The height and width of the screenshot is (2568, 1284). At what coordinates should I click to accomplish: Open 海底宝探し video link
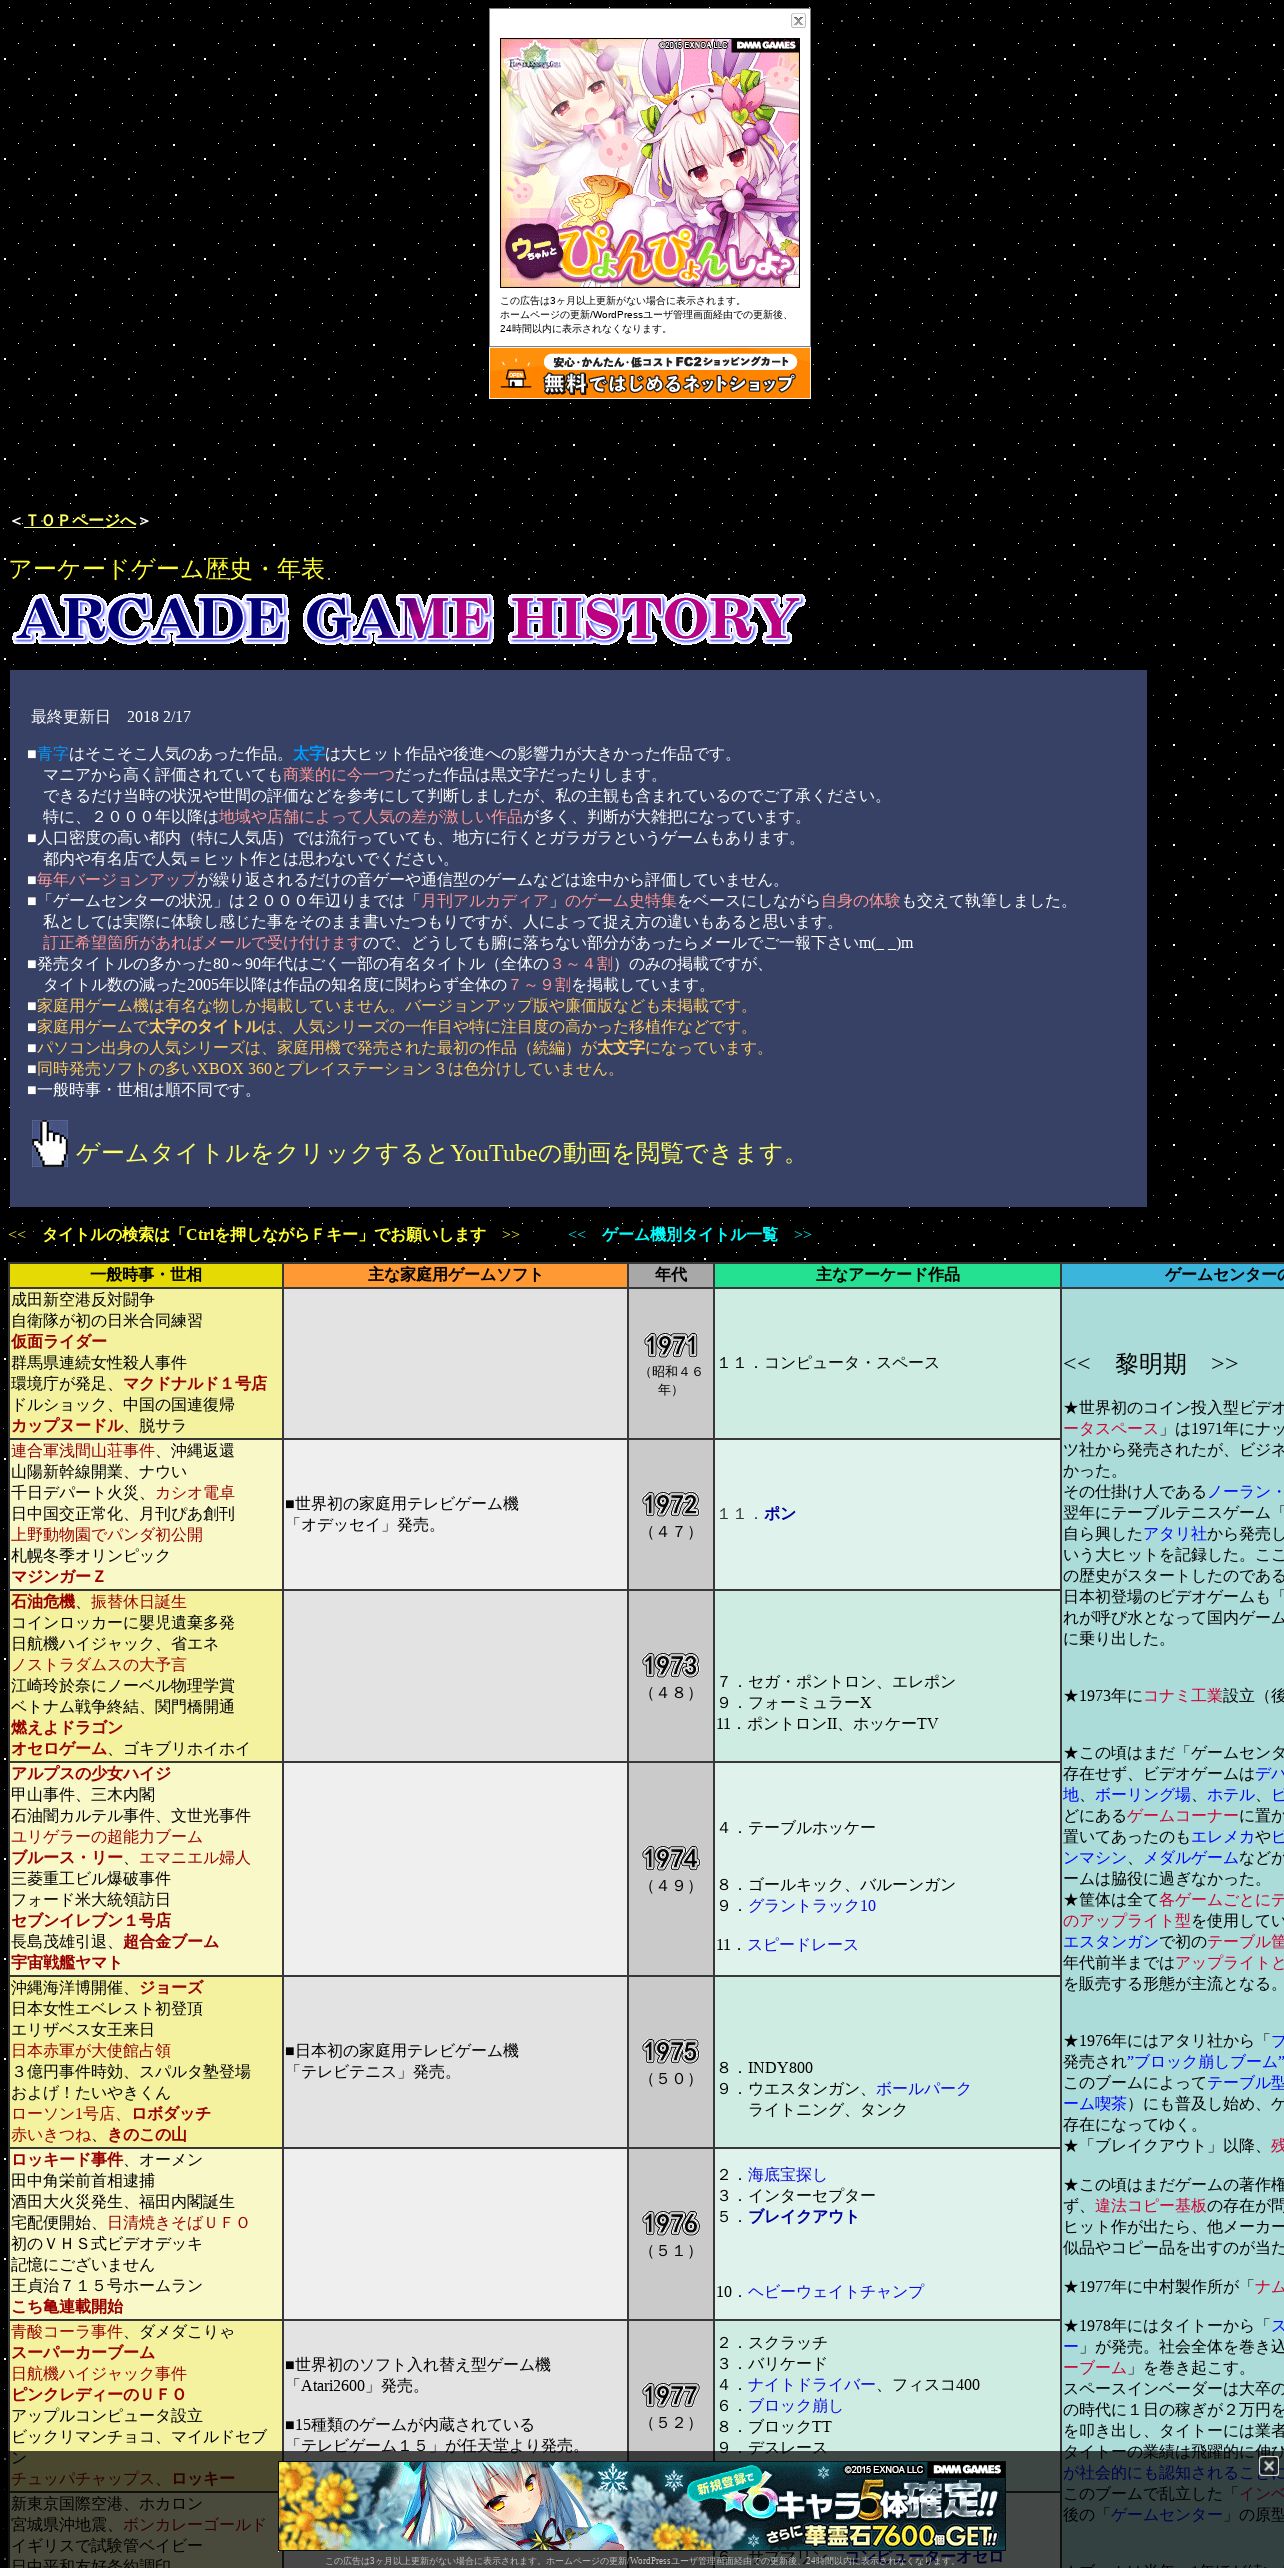coord(787,2175)
